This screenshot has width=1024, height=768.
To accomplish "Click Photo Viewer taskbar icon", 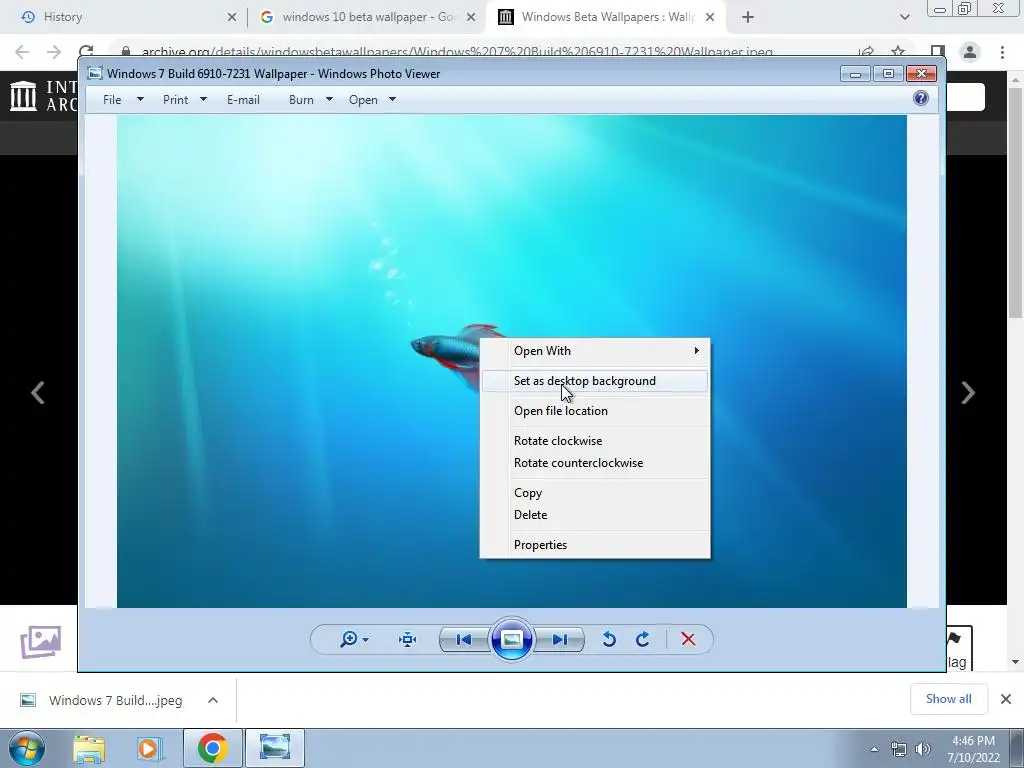I will 275,748.
